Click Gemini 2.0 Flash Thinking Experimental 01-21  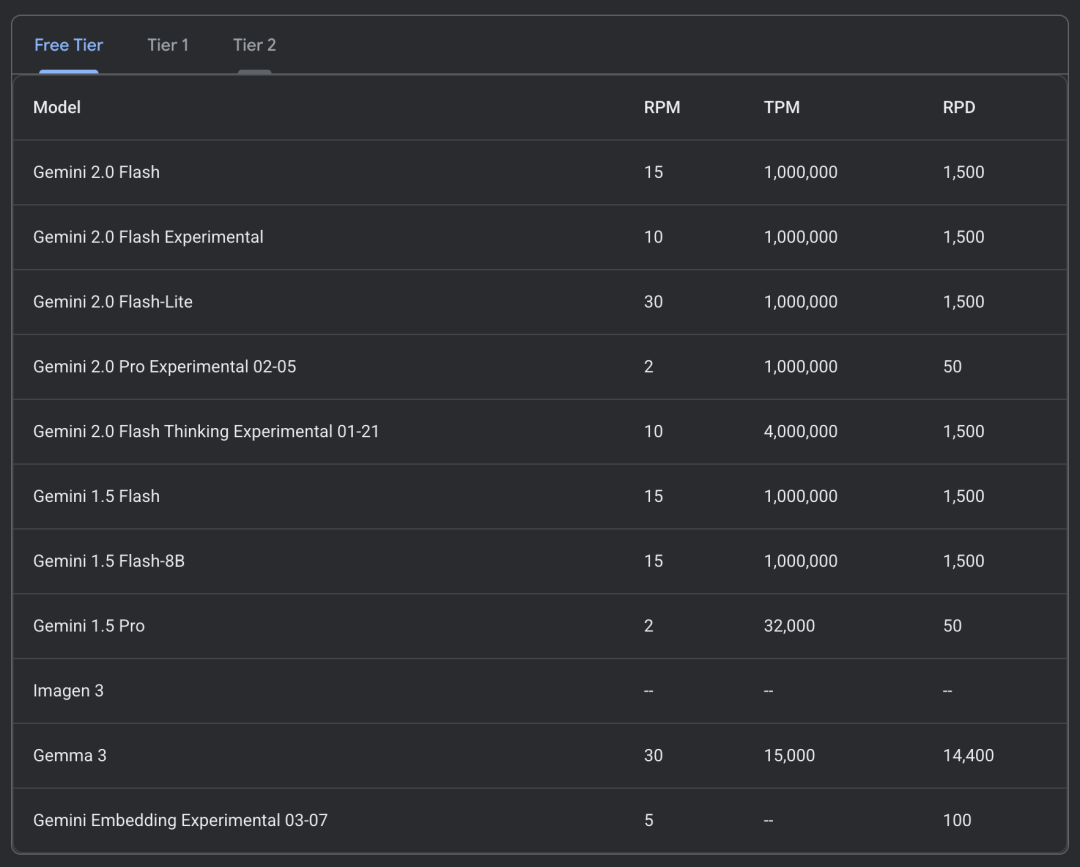pos(206,432)
